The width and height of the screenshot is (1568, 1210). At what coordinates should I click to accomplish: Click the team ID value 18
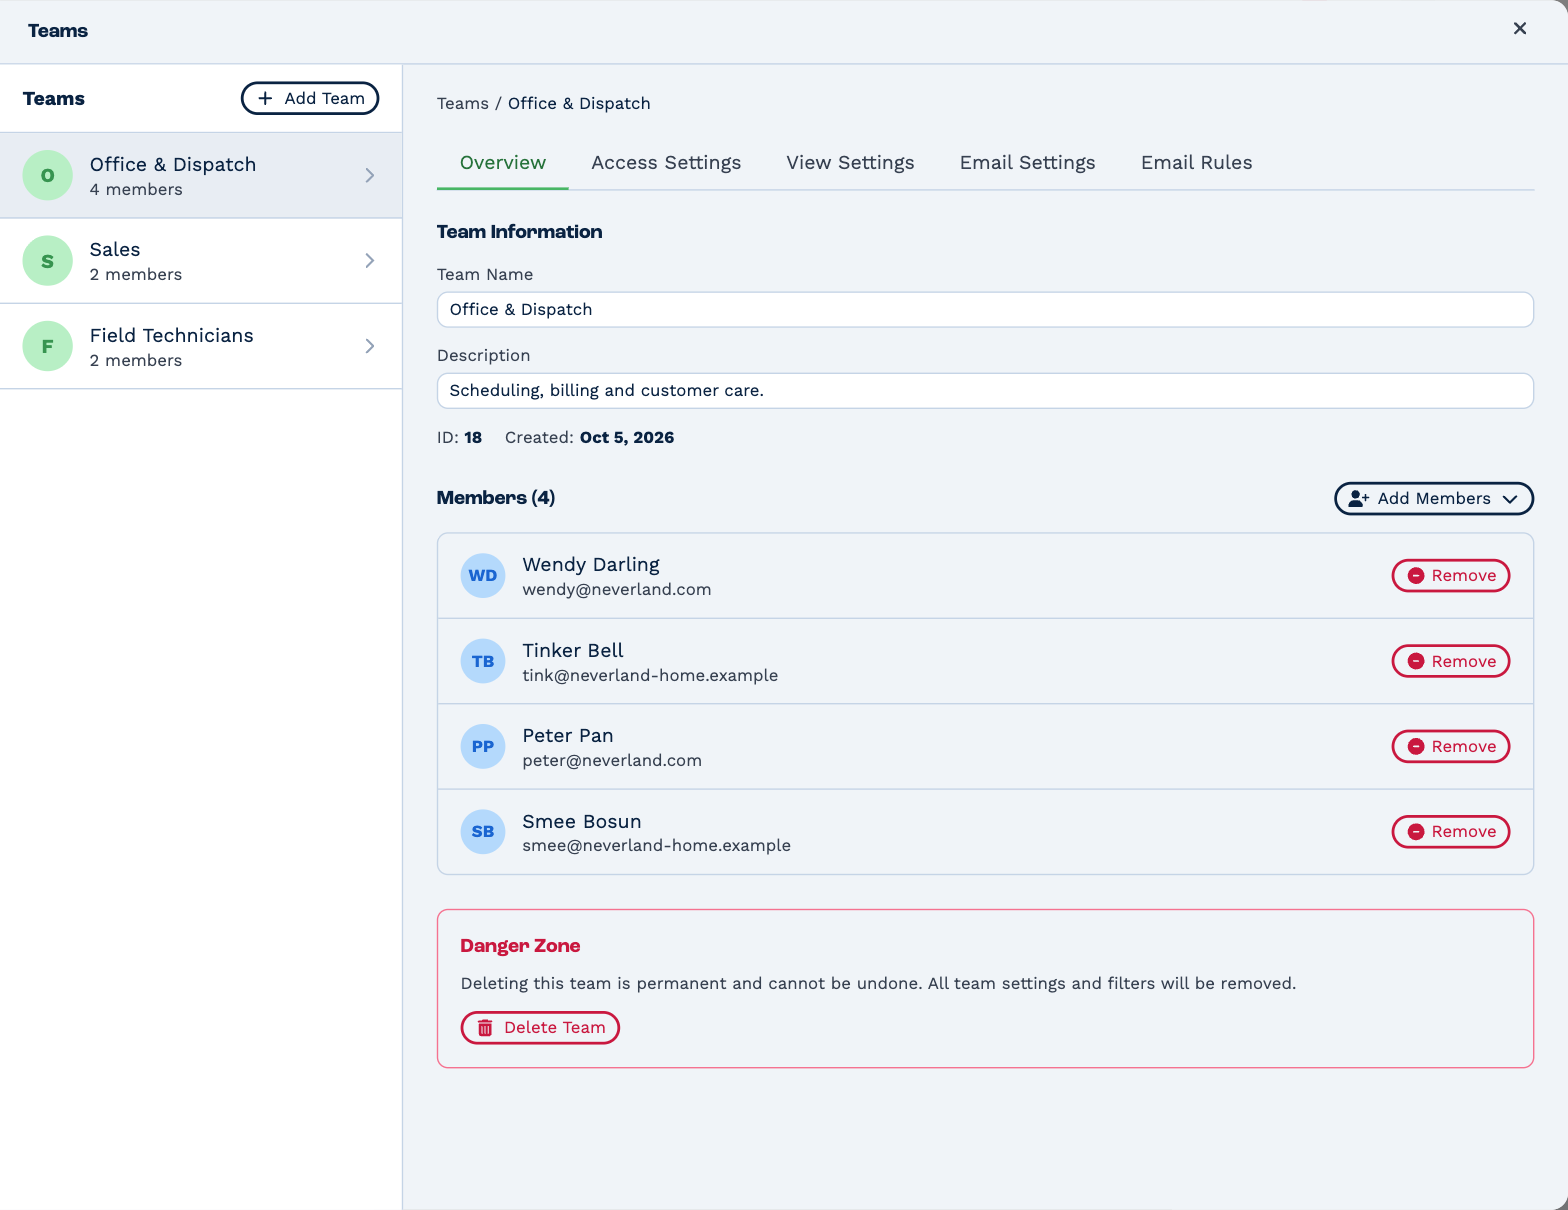pyautogui.click(x=473, y=438)
